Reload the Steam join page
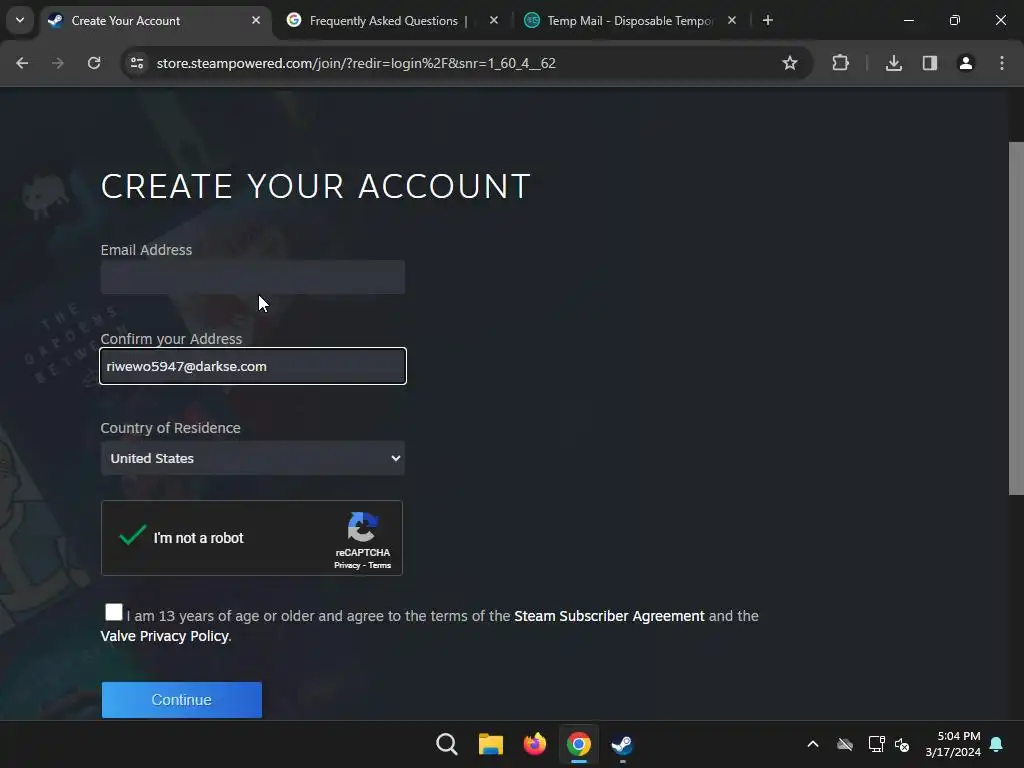Image resolution: width=1024 pixels, height=768 pixels. point(94,63)
